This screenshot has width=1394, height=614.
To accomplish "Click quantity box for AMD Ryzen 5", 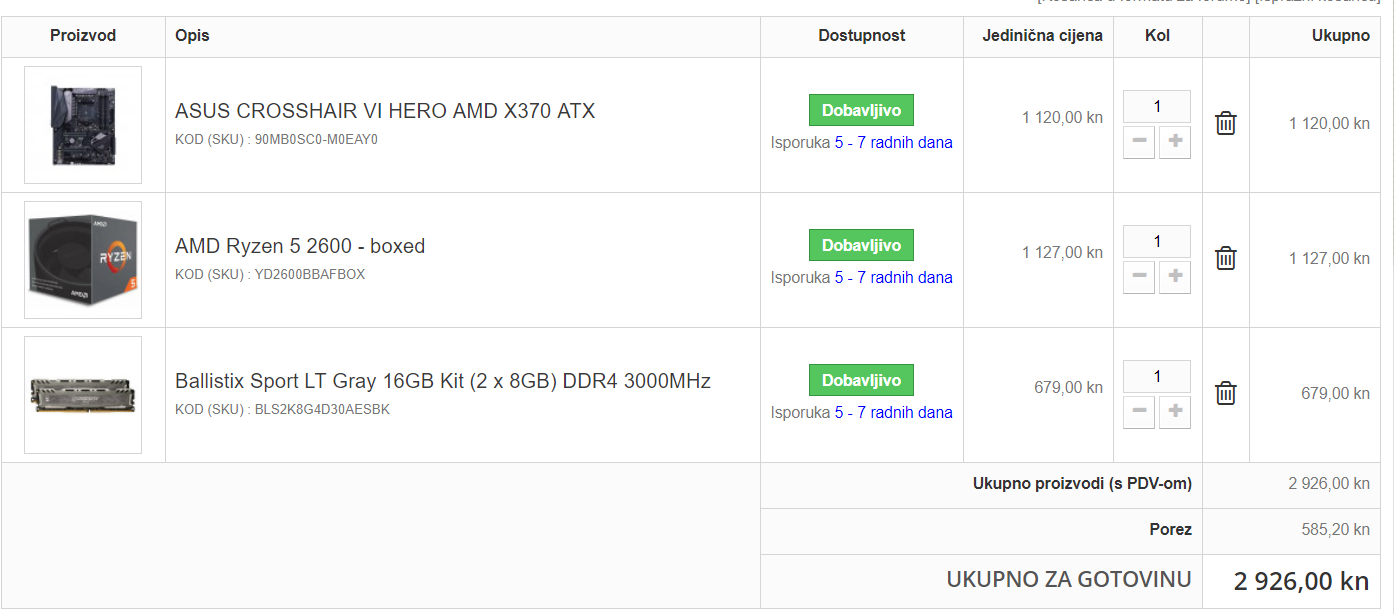I will tap(1157, 242).
